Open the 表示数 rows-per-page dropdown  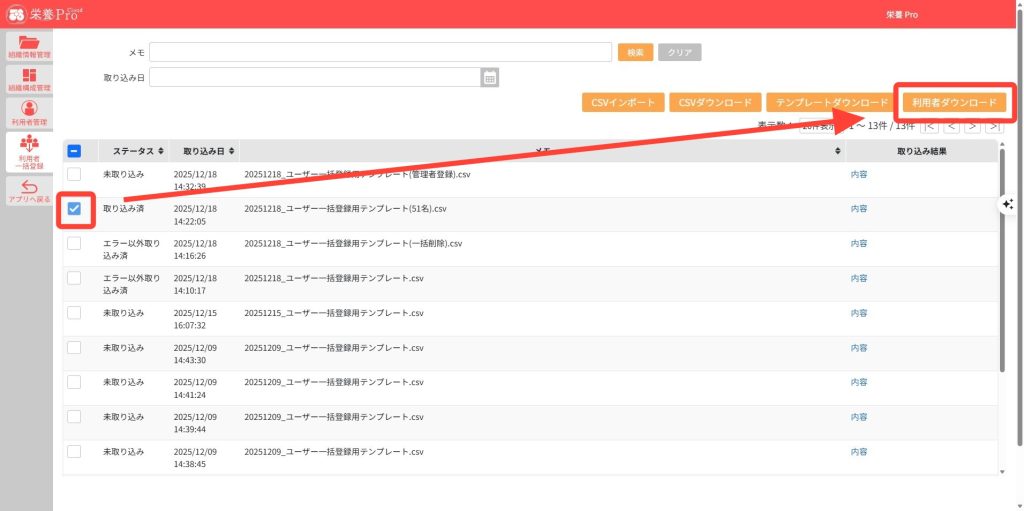[x=822, y=126]
